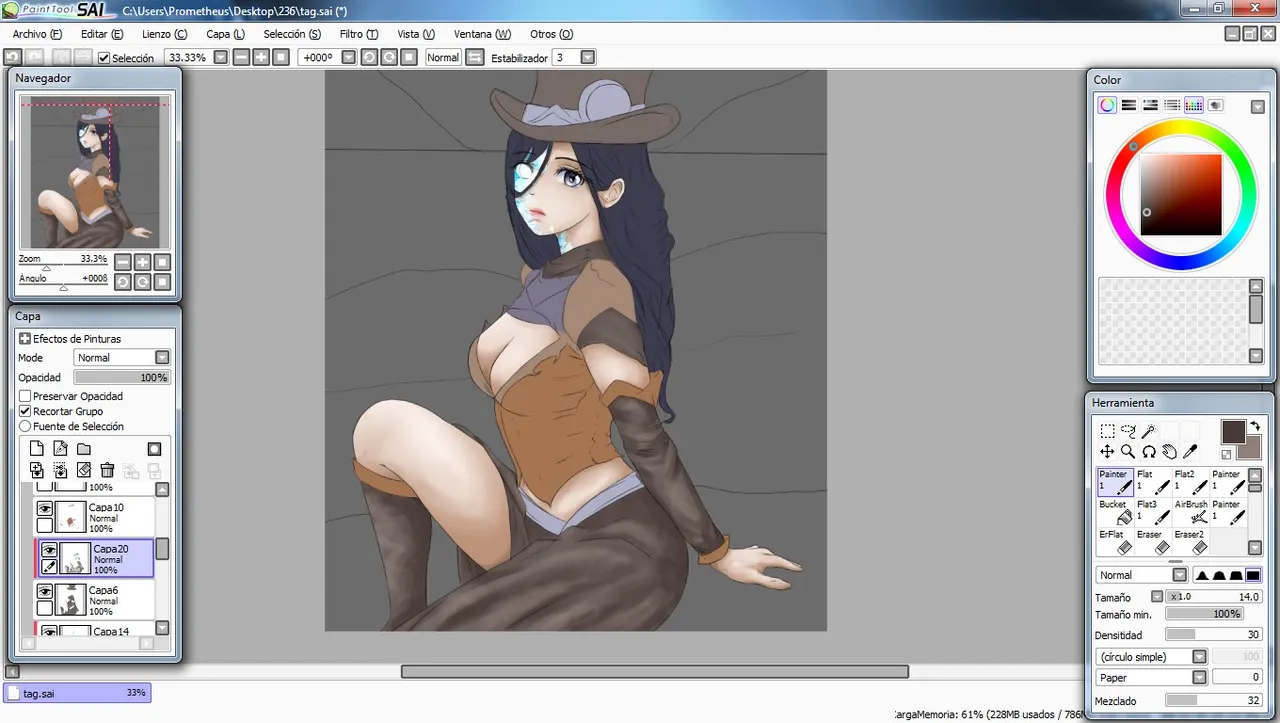Zoom out using toolbar minus button

click(242, 58)
